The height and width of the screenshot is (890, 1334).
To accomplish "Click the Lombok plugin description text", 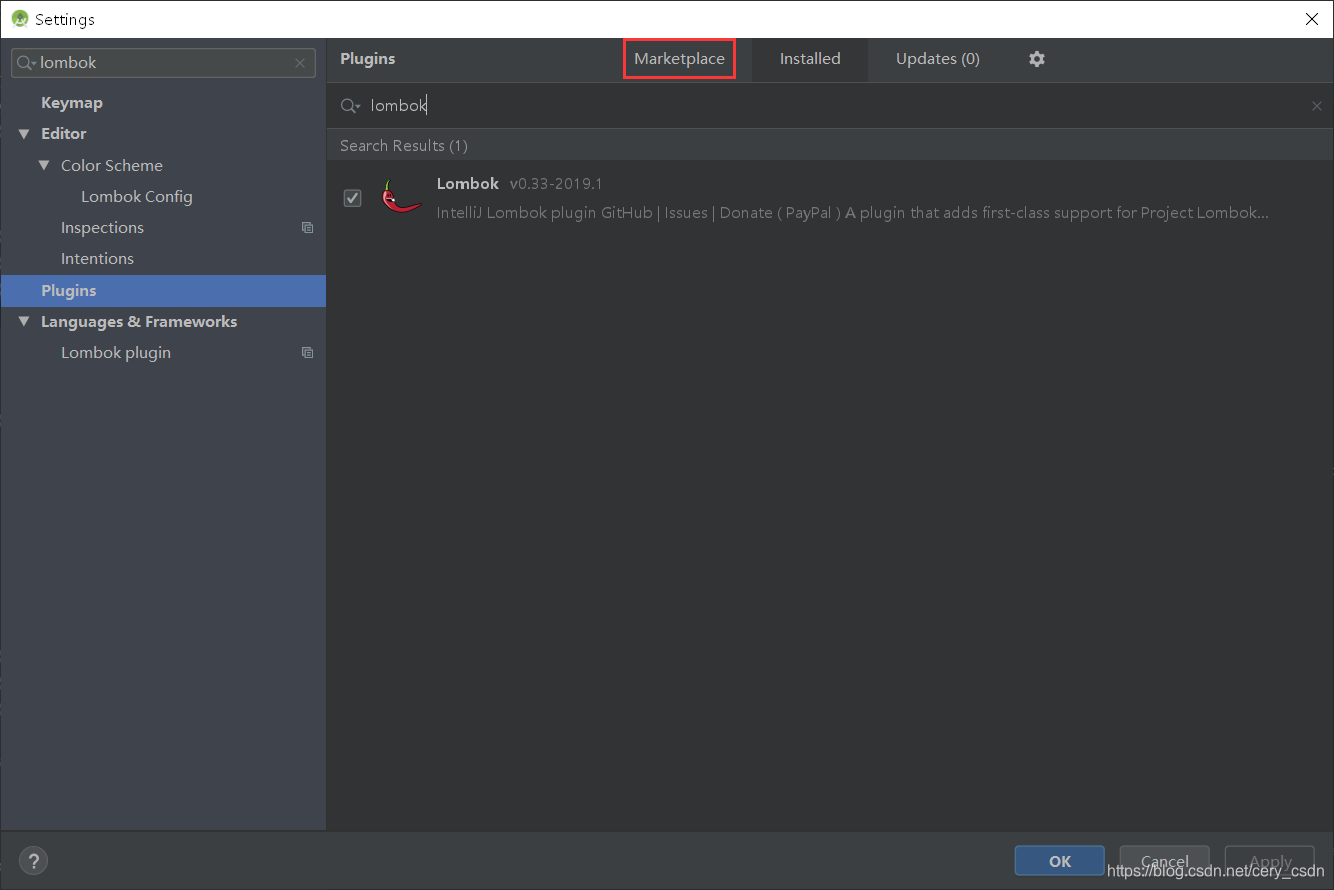I will [x=853, y=213].
